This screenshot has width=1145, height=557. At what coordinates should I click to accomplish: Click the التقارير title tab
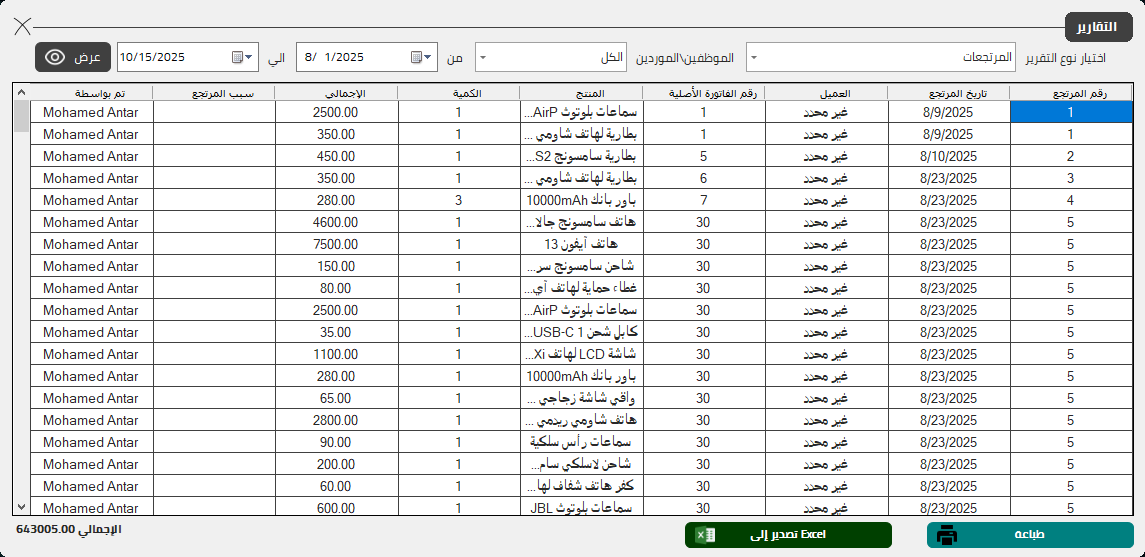pos(1100,27)
